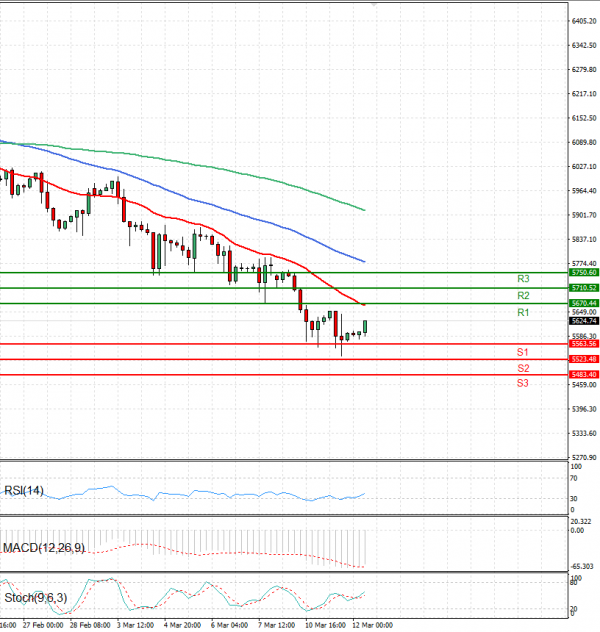600x632 pixels.
Task: Click the 6342.50 price axis value
Action: [x=584, y=46]
